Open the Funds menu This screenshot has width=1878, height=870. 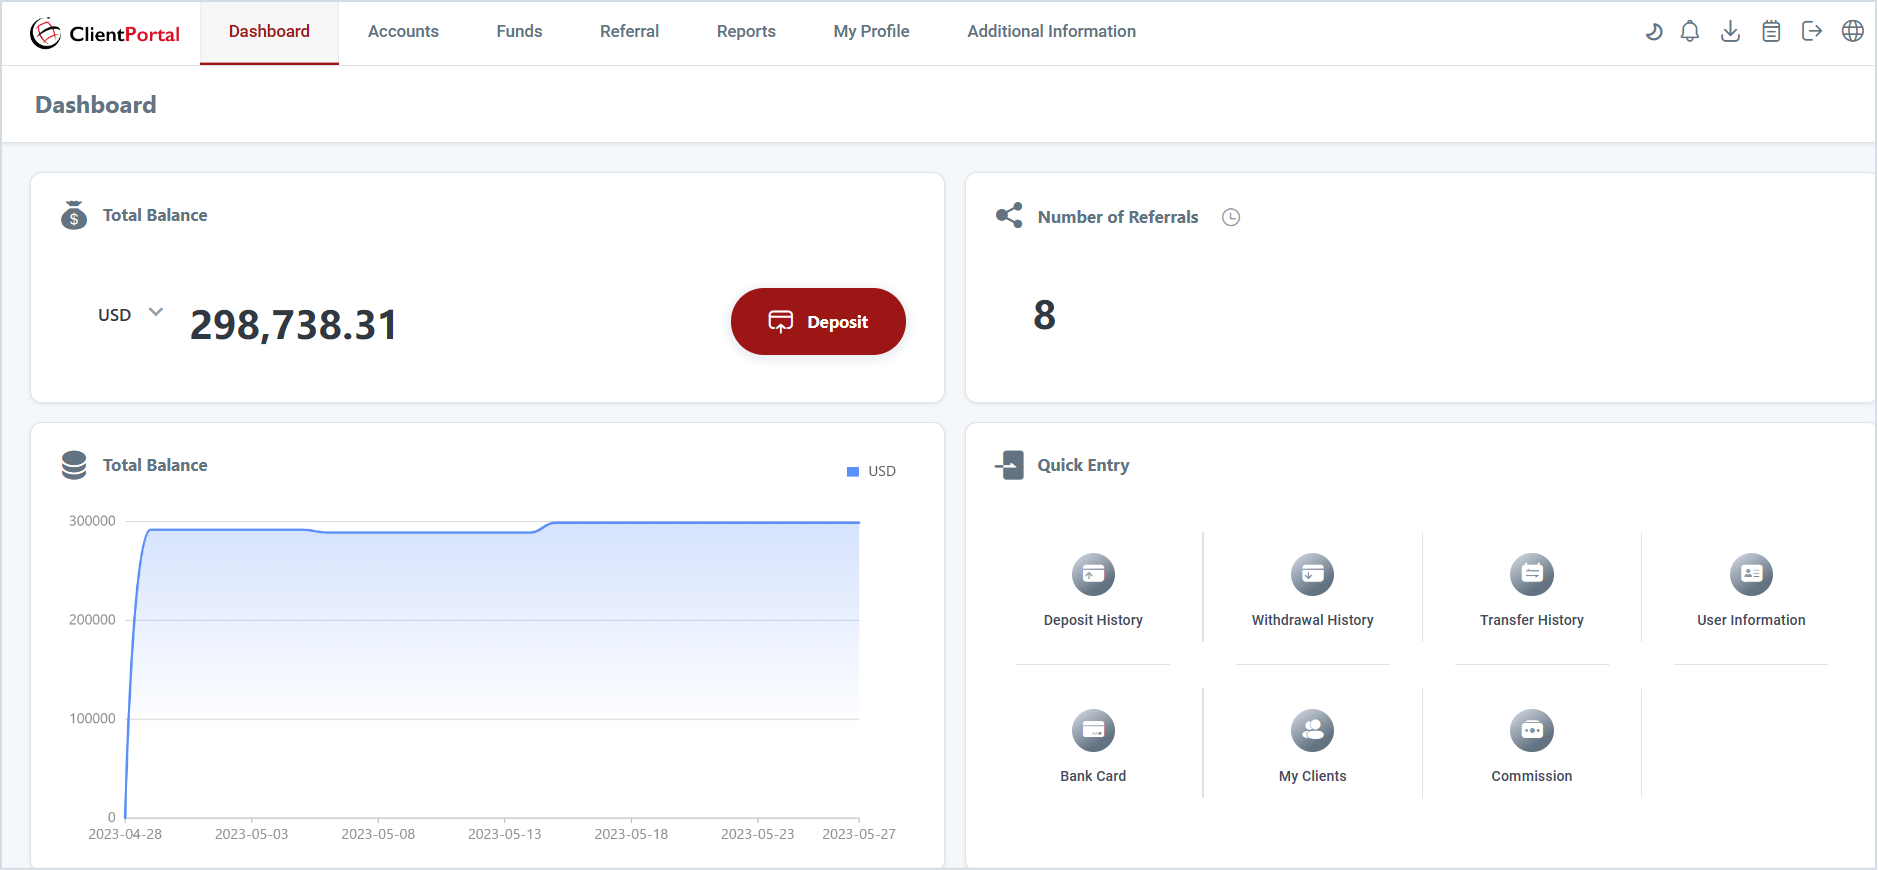[519, 32]
